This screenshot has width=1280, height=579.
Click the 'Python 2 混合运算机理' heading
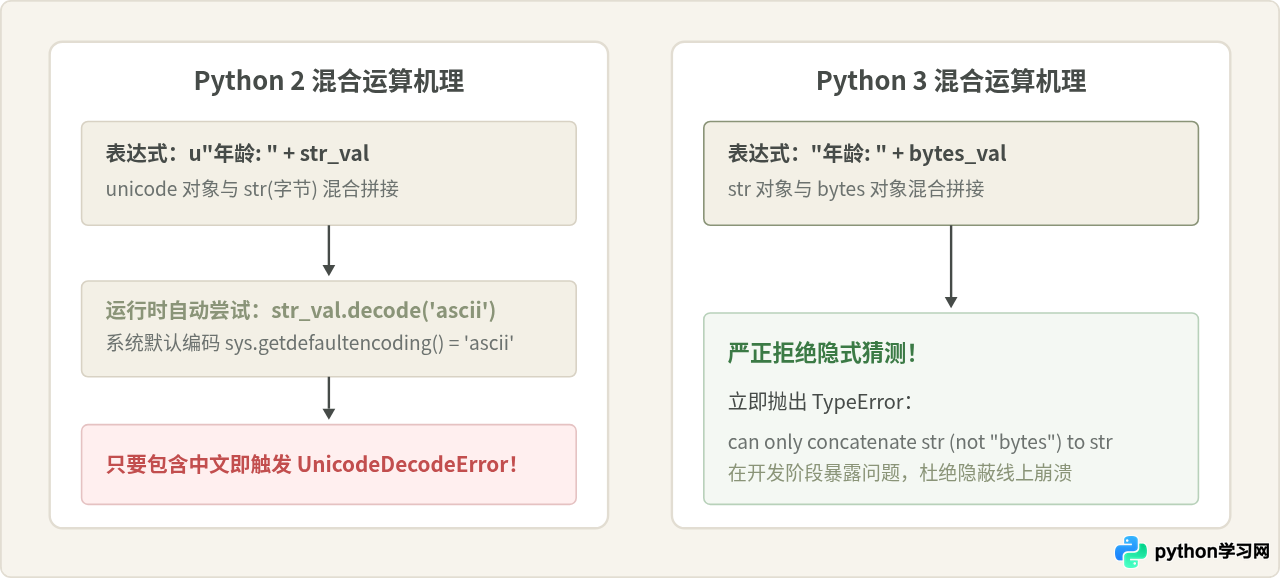pyautogui.click(x=329, y=81)
